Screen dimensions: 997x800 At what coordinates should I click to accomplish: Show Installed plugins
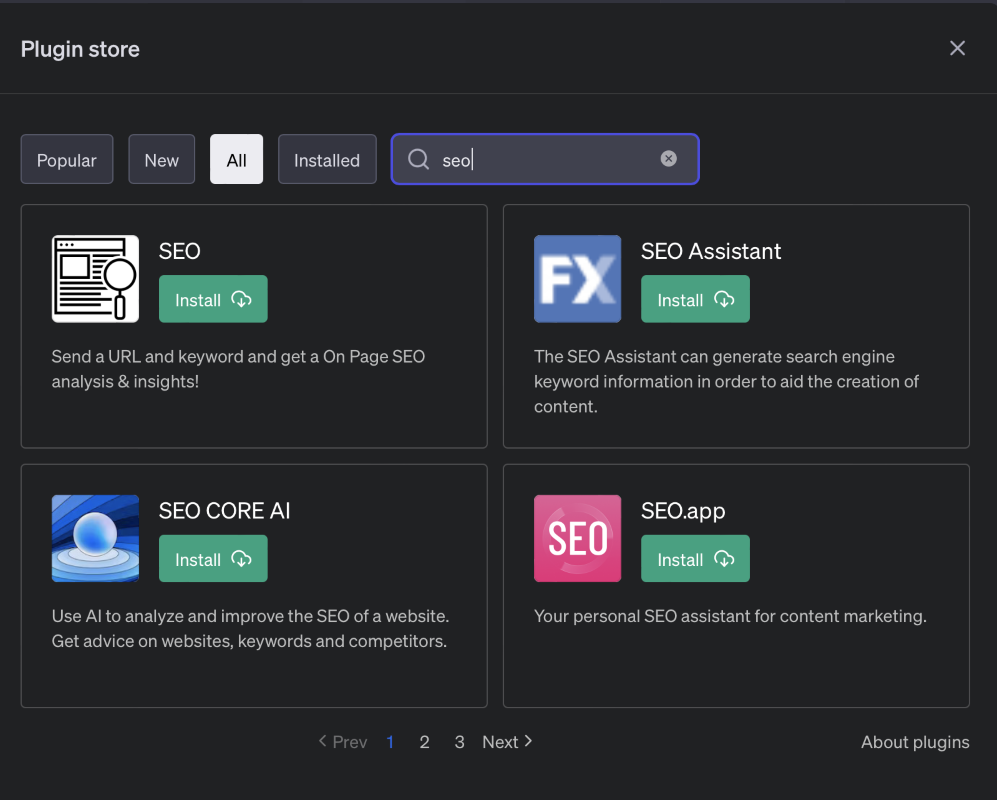tap(327, 159)
